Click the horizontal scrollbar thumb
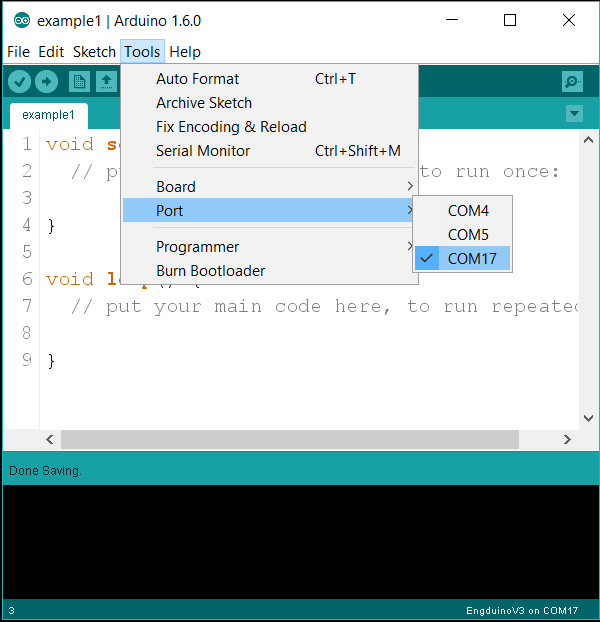Screen dimensions: 600x622 (290, 440)
